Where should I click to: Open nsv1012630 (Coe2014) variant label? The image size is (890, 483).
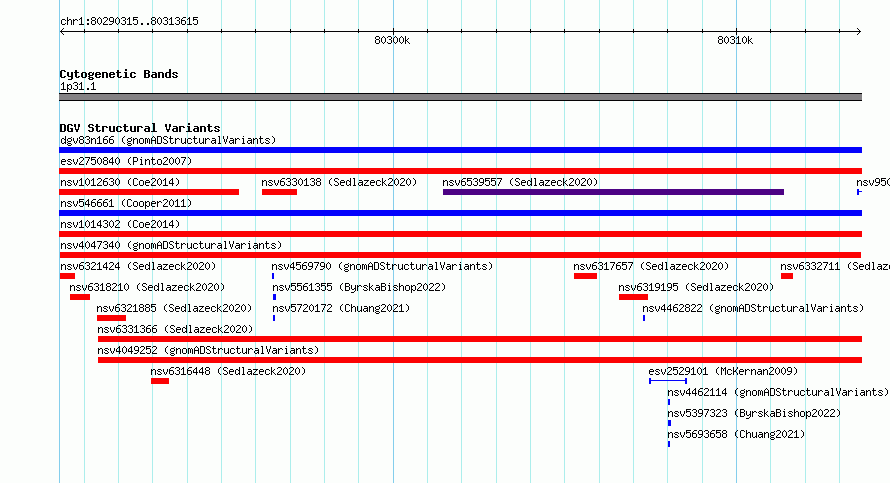[120, 182]
